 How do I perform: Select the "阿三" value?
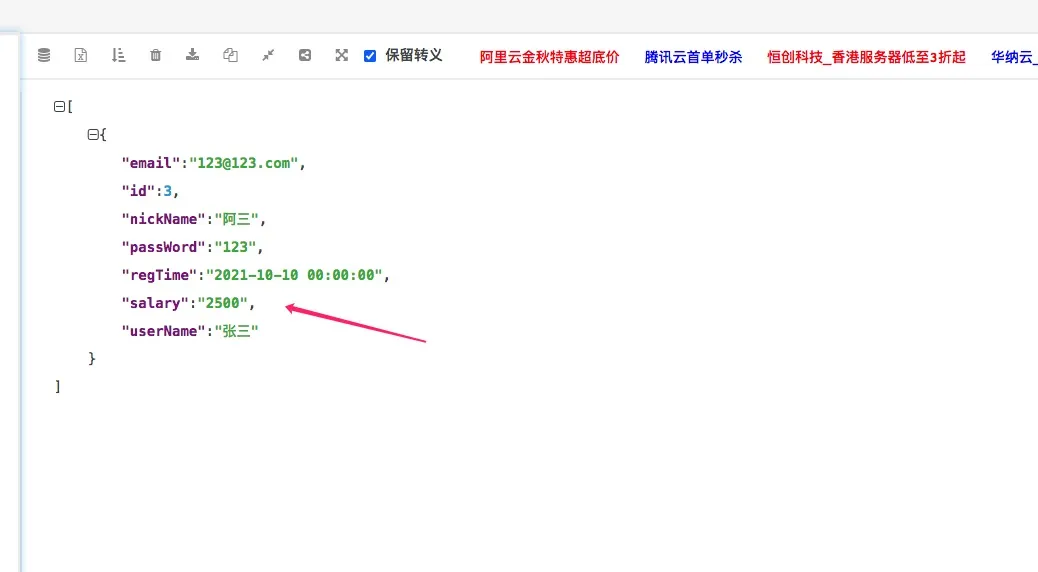point(236,219)
